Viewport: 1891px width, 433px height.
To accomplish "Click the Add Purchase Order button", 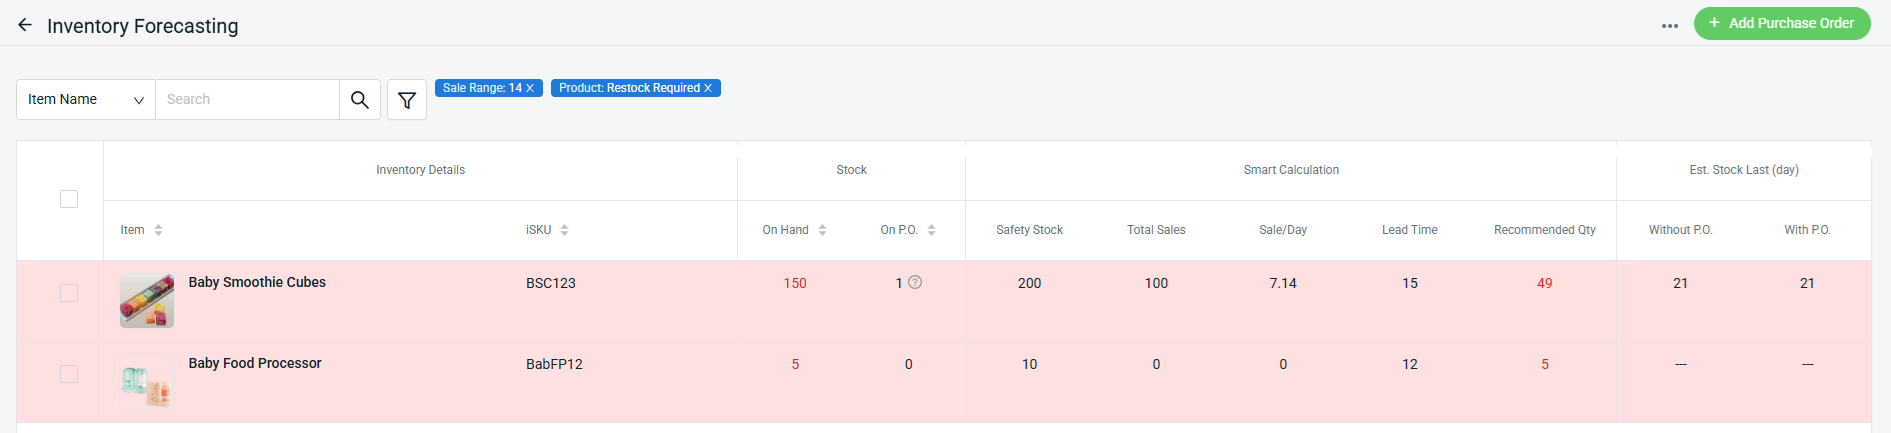I will pyautogui.click(x=1781, y=23).
